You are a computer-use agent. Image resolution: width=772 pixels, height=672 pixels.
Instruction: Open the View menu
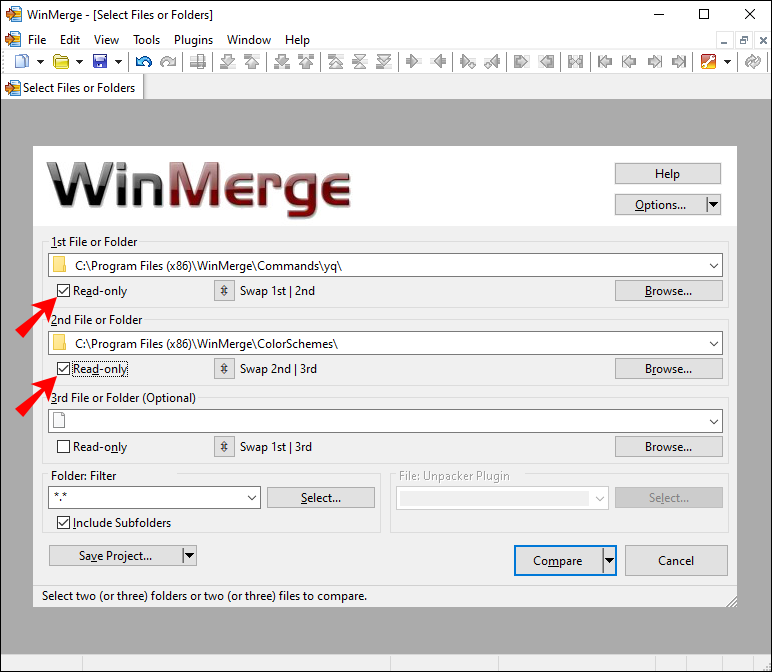click(x=106, y=40)
